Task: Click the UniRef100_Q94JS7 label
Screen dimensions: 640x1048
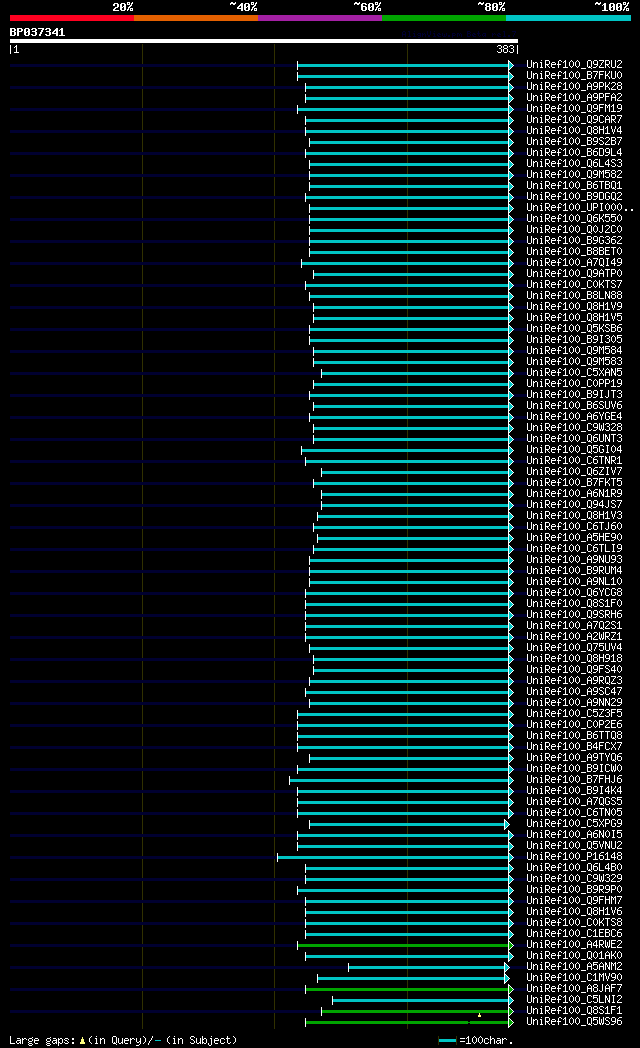Action: 574,505
